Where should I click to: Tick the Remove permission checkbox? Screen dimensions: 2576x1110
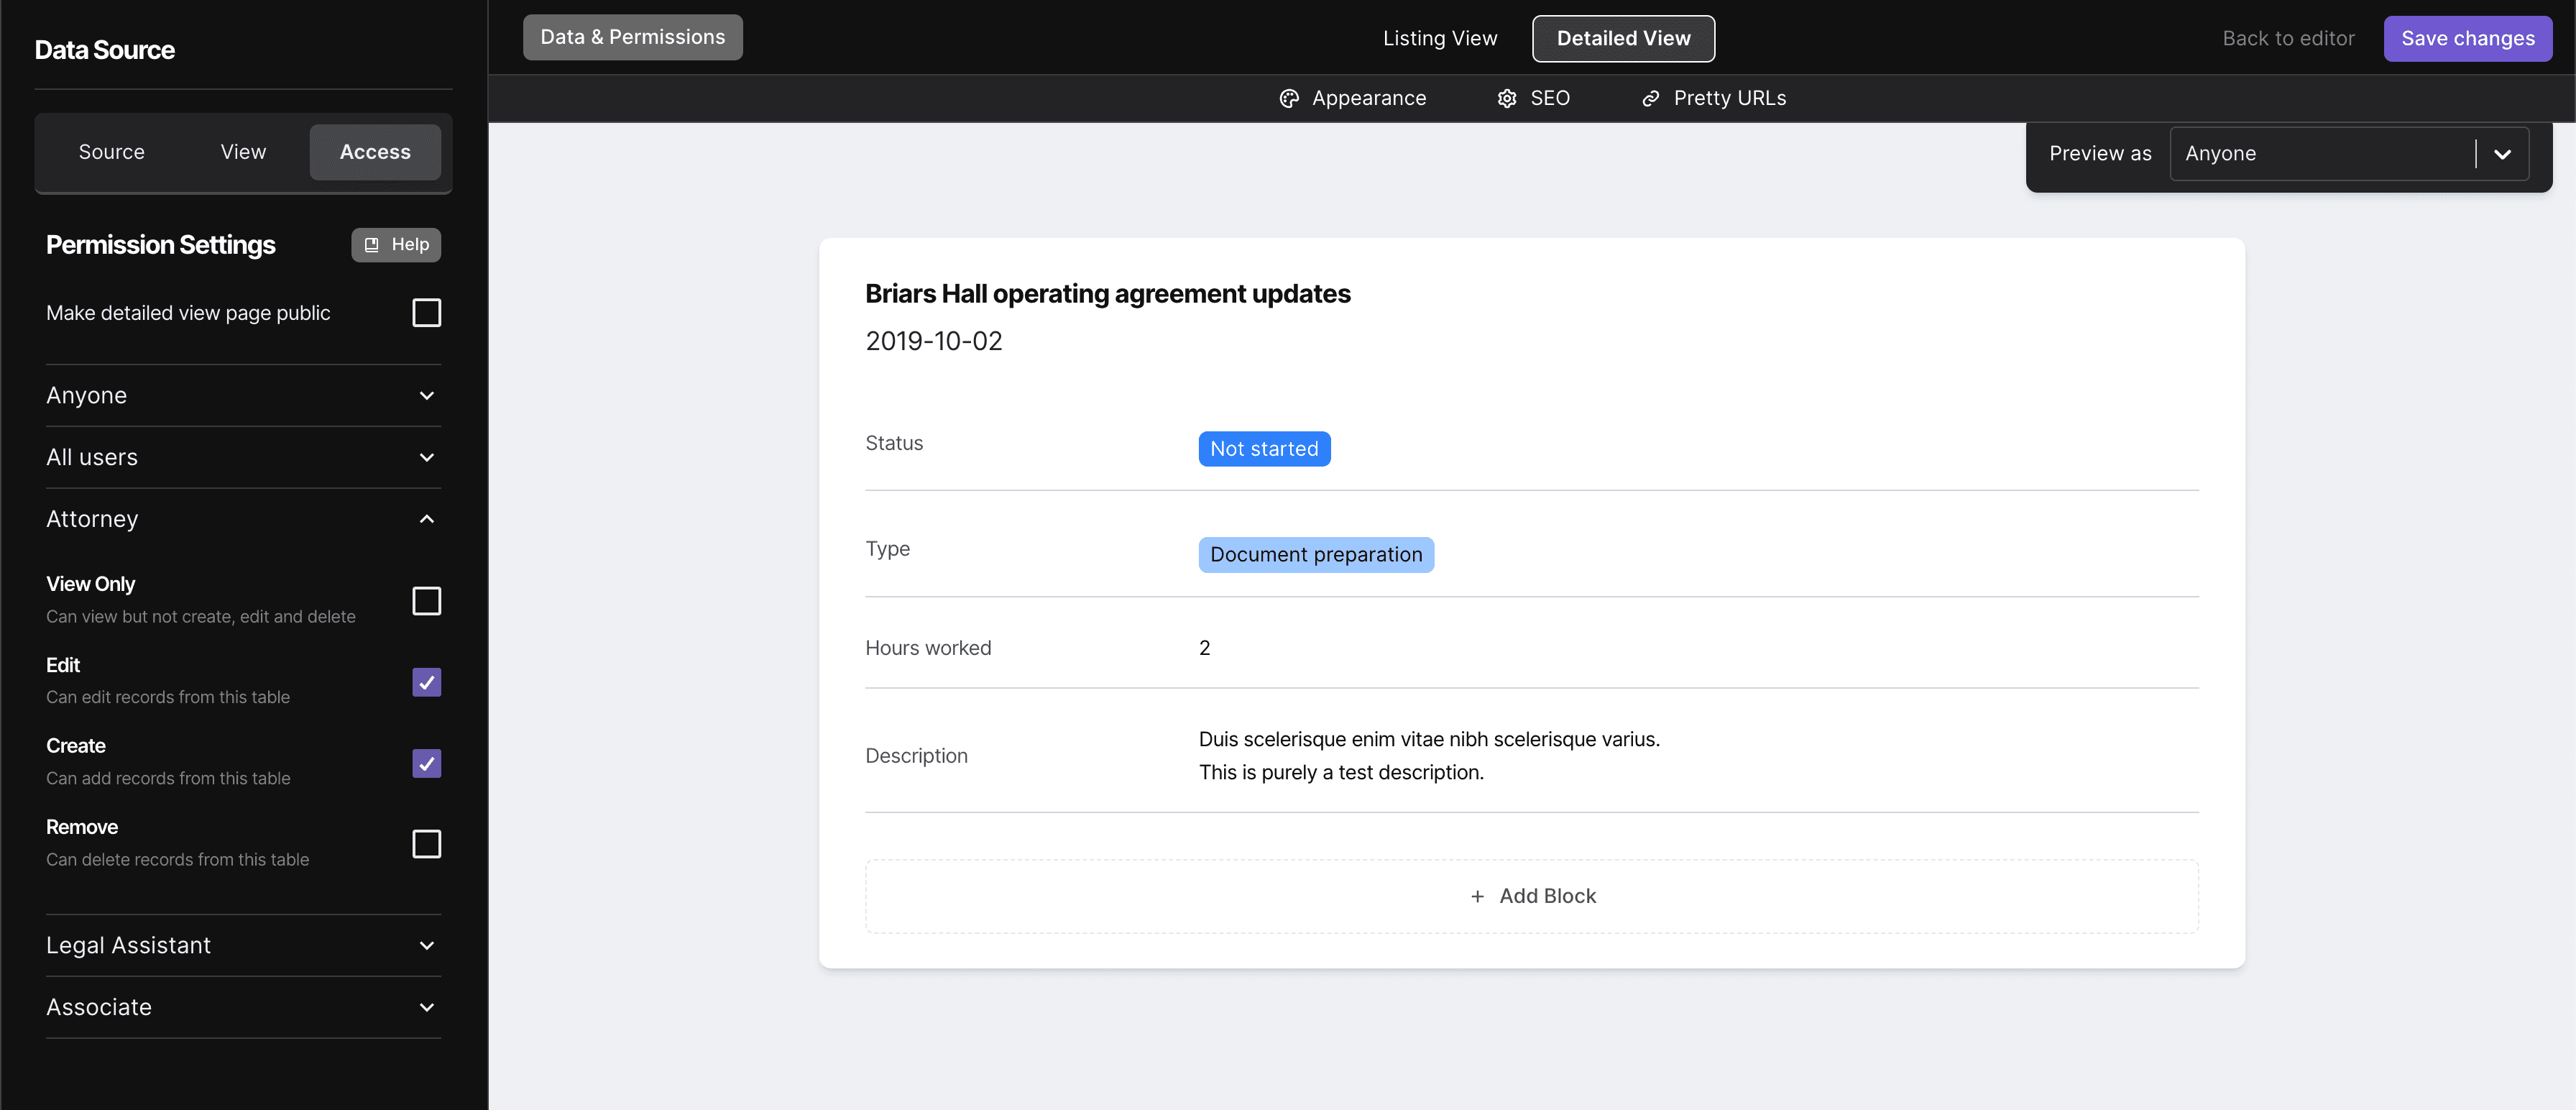427,844
